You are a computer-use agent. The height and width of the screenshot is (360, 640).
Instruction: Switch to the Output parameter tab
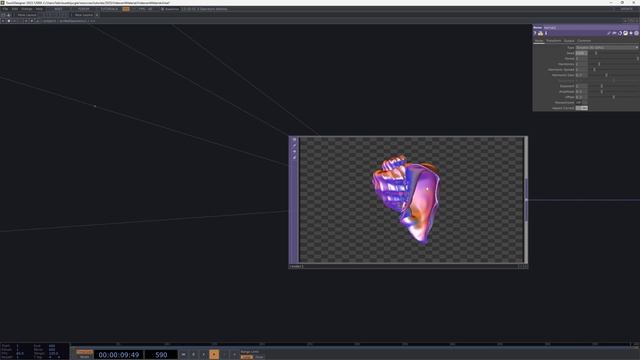569,41
